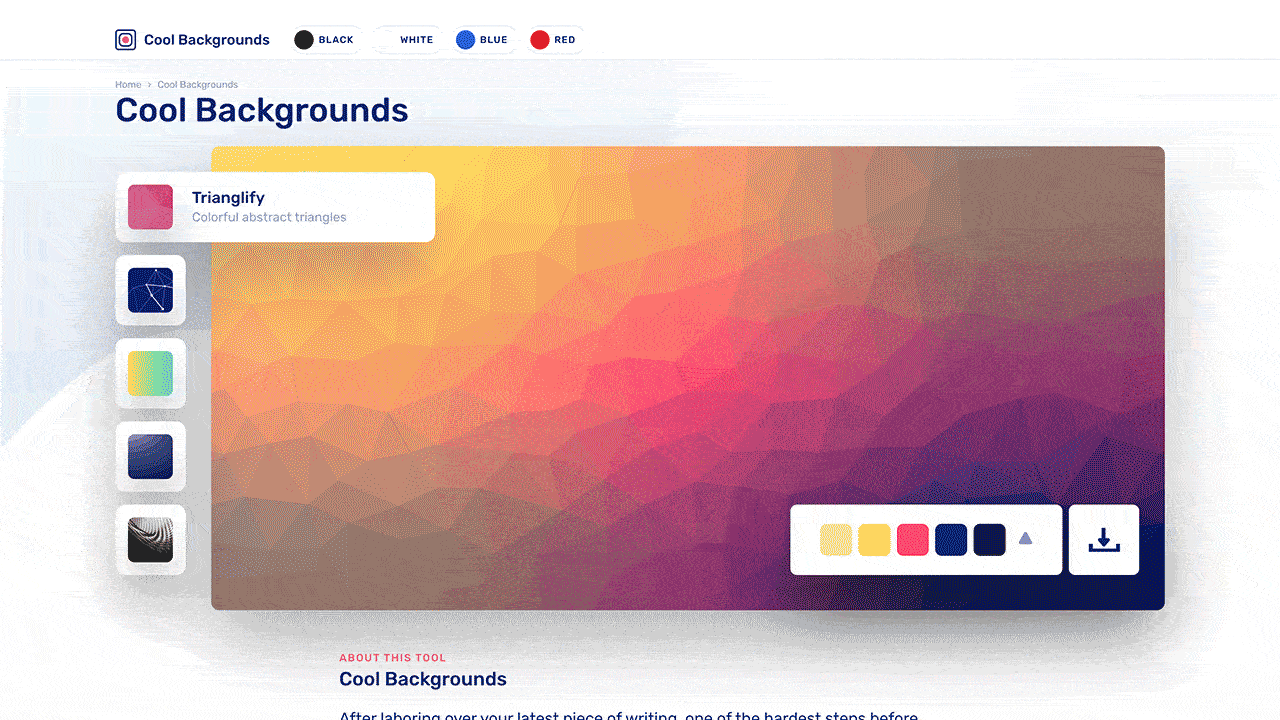Select the constellation background thumbnail
The width and height of the screenshot is (1280, 720).
(x=150, y=290)
